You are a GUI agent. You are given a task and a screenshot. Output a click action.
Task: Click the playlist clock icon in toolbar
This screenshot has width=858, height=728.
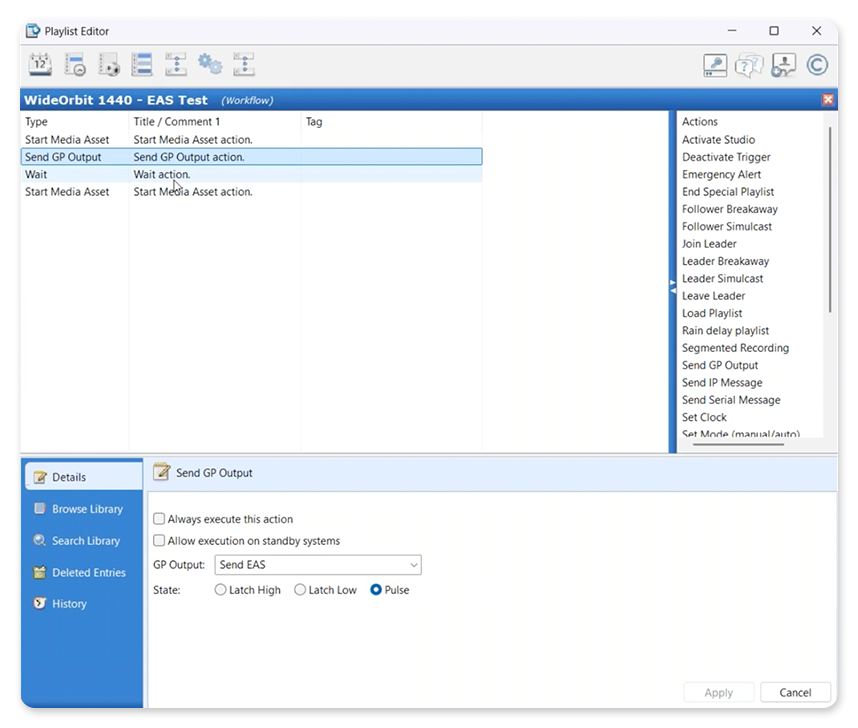point(74,65)
